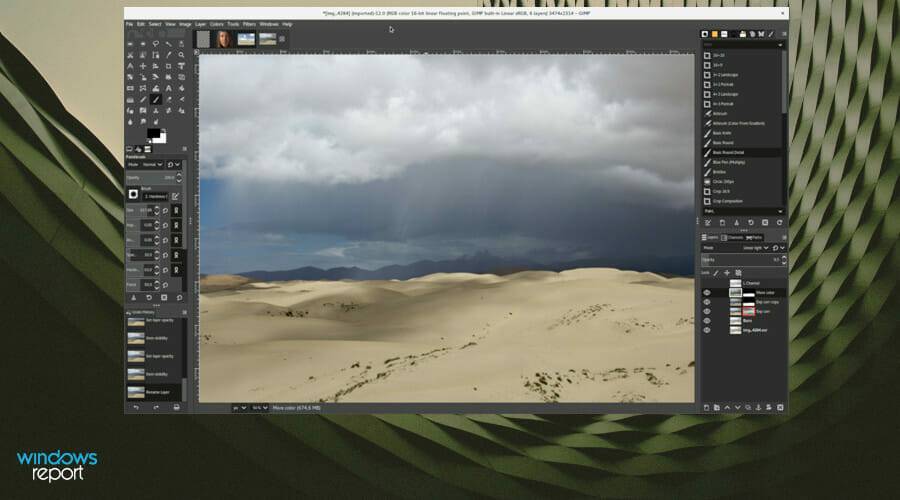Choose the Airbrush (Color From Gradient) preset
Screen dimensions: 900x500
742,123
